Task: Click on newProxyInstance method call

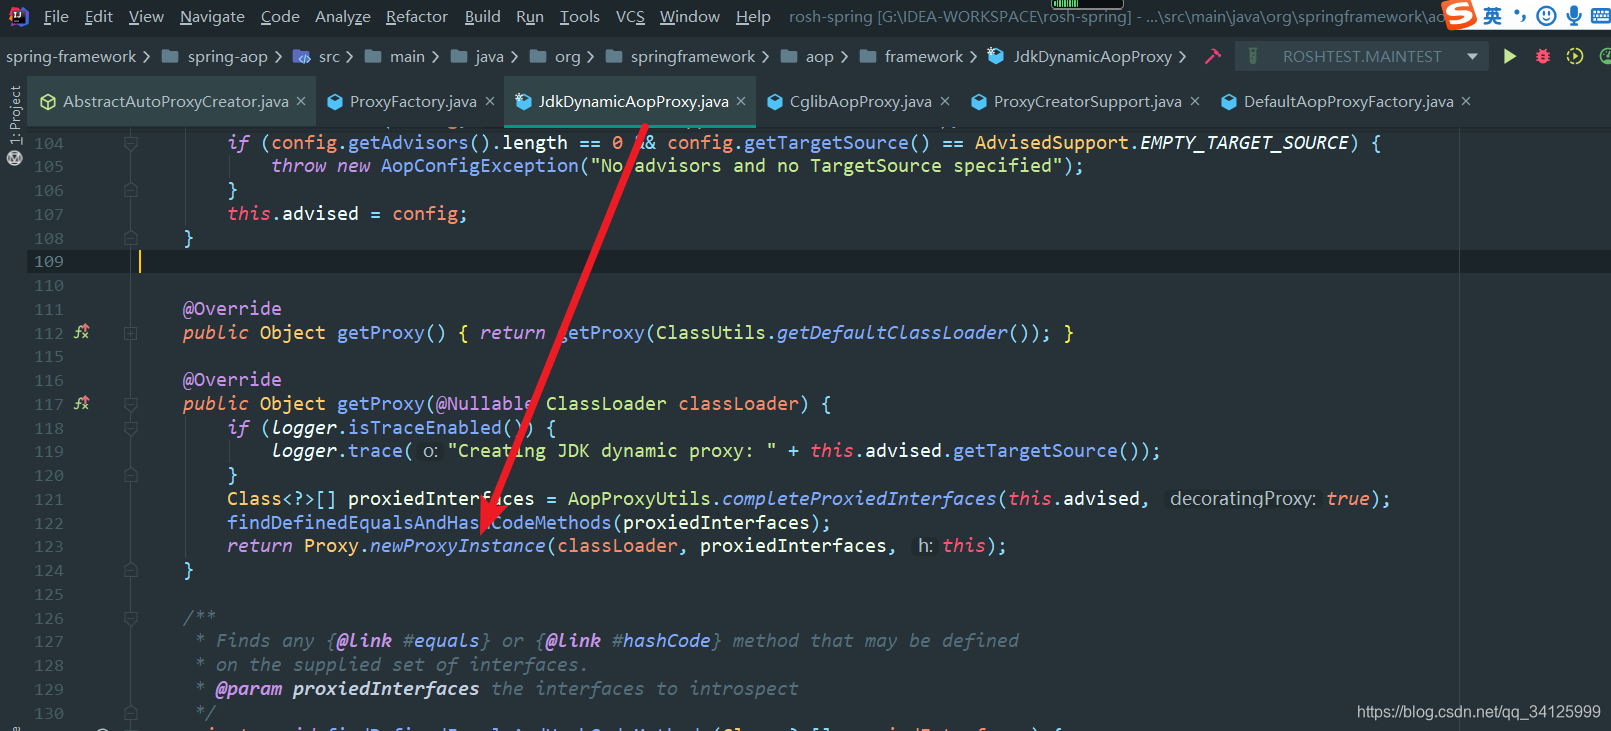Action: coord(458,546)
